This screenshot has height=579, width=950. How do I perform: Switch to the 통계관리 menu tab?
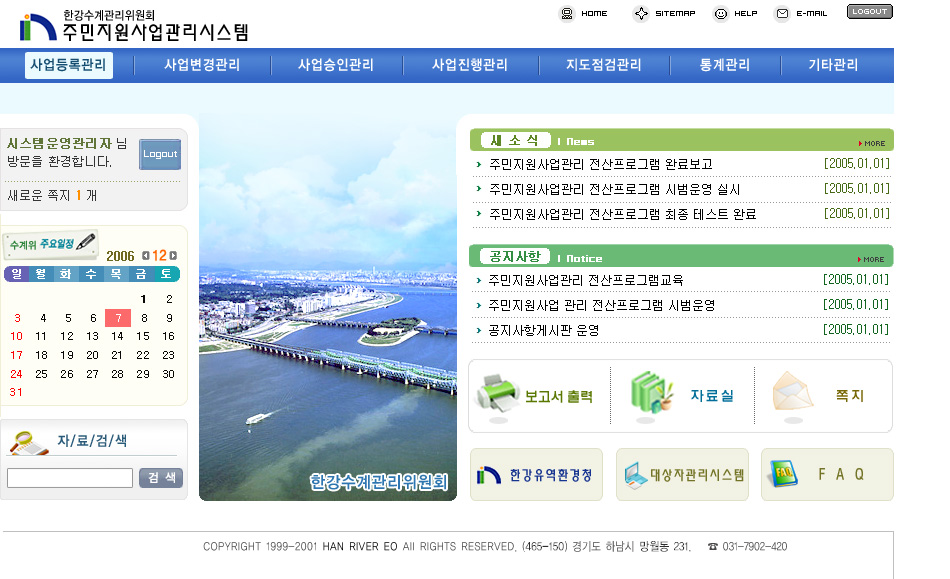722,65
